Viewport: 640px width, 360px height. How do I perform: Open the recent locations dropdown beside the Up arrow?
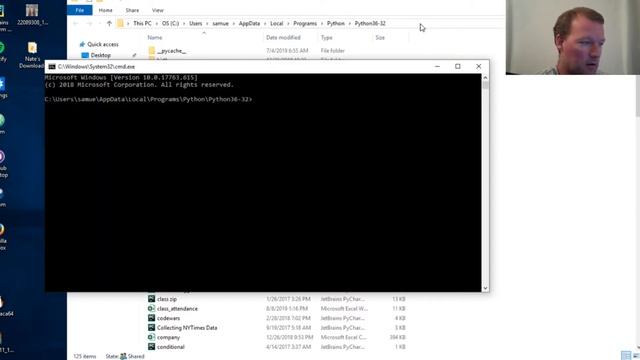(x=99, y=24)
